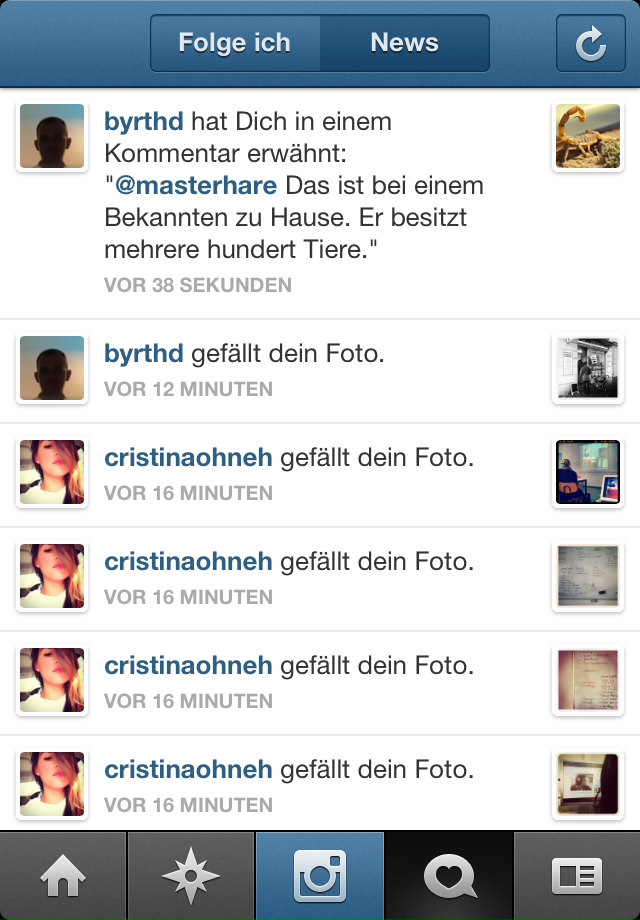View the black-and-white street photo thumbnail
Image resolution: width=640 pixels, height=920 pixels.
(588, 368)
